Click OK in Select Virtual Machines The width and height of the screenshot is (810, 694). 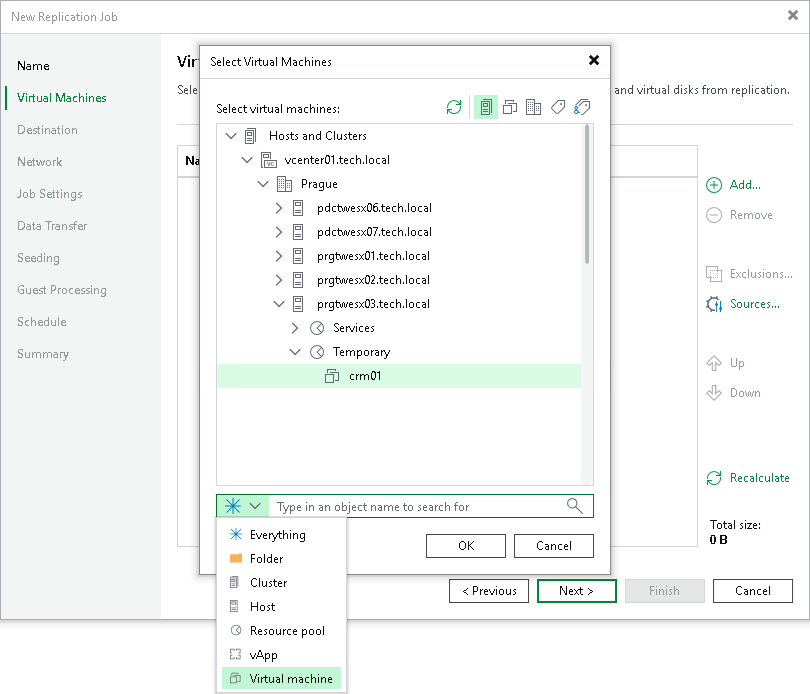(466, 546)
